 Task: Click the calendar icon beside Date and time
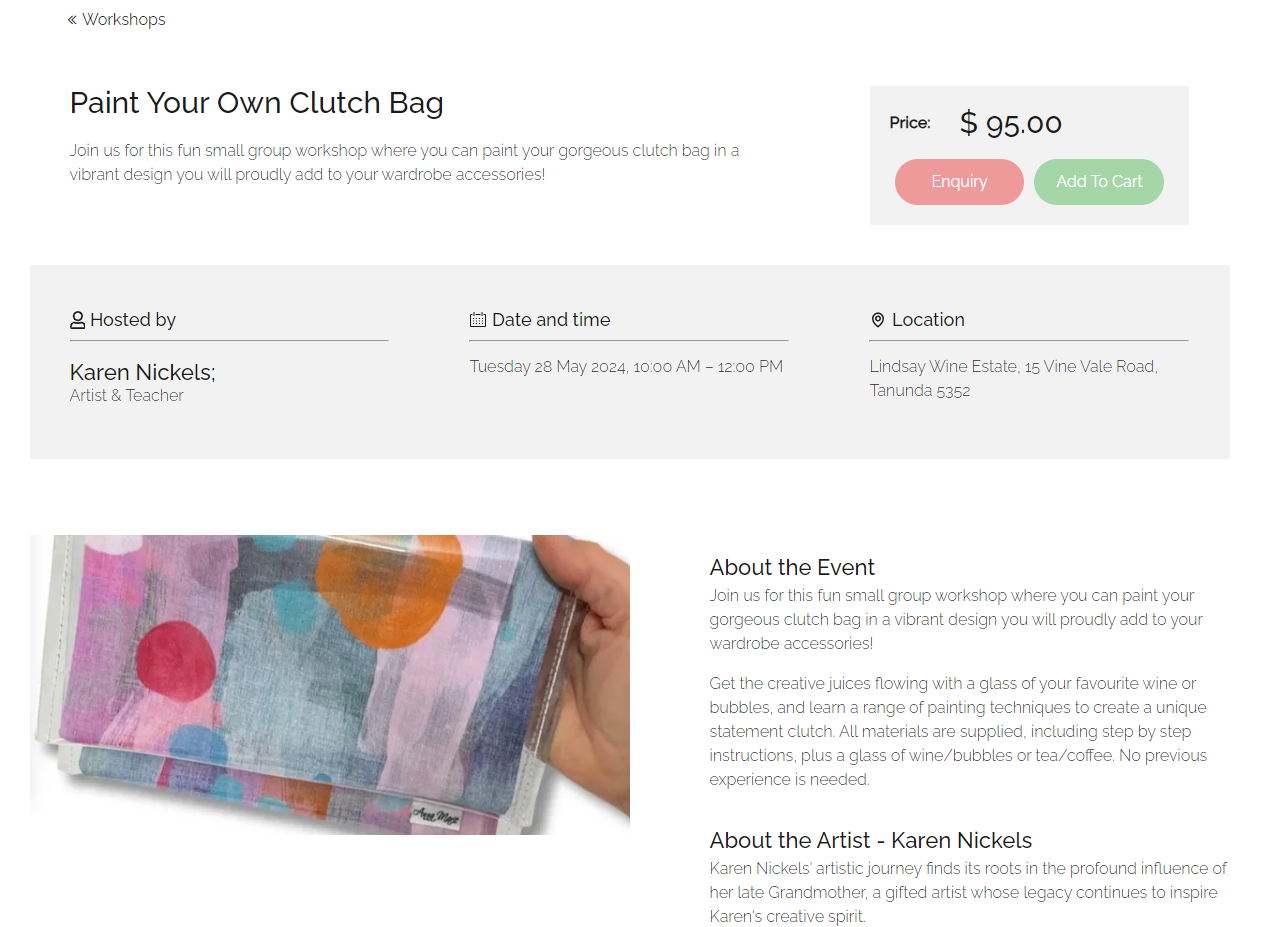pos(478,320)
